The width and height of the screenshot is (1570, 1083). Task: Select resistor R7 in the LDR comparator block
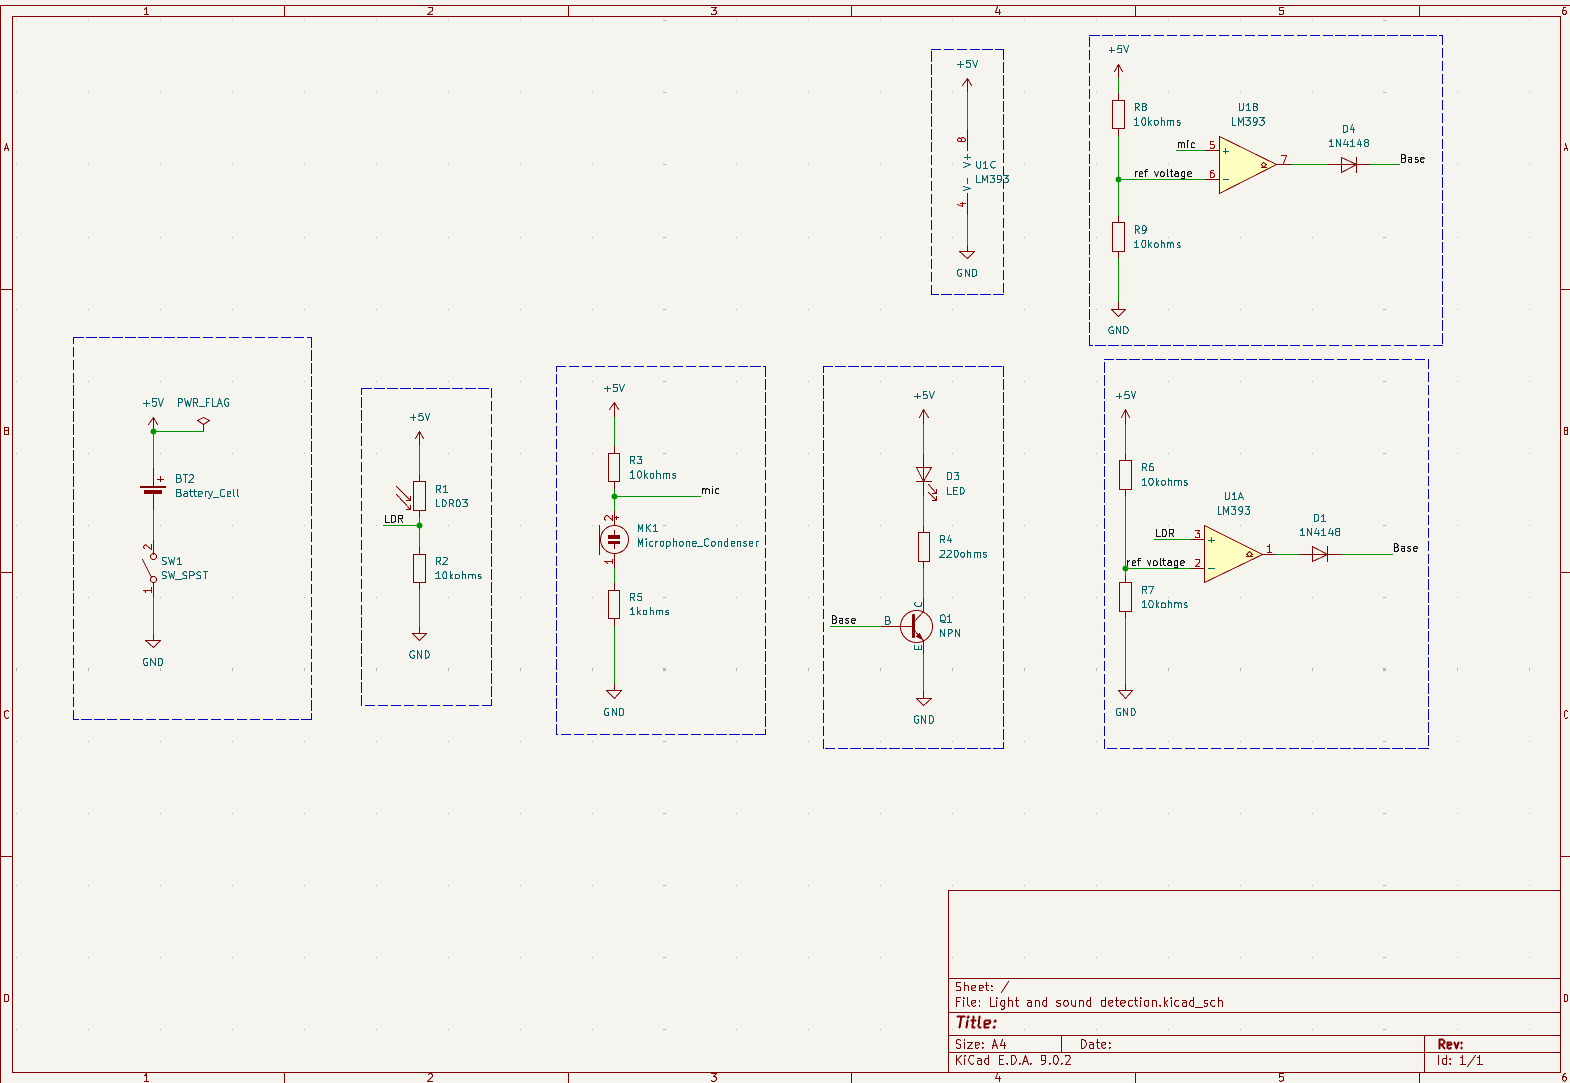click(1125, 597)
